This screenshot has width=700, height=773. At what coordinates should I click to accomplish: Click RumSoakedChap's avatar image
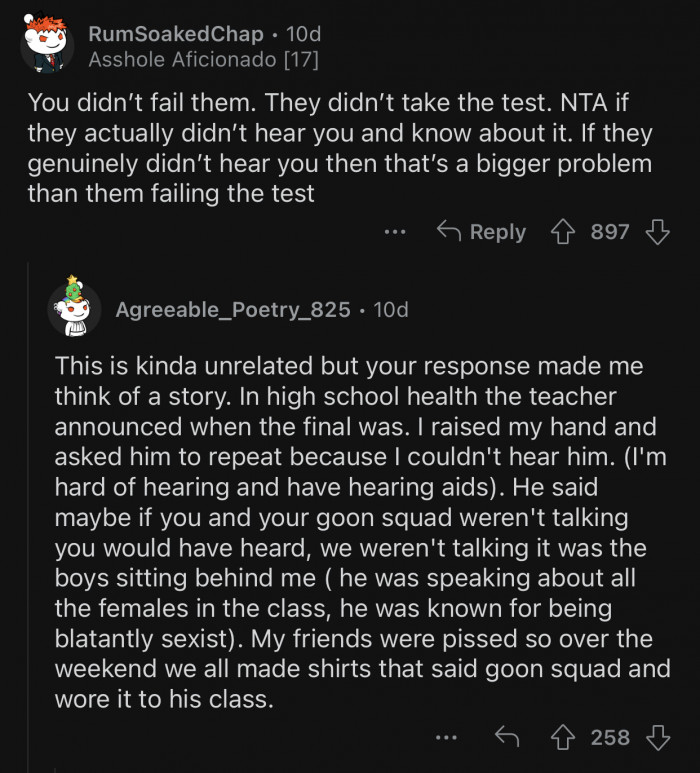click(47, 45)
